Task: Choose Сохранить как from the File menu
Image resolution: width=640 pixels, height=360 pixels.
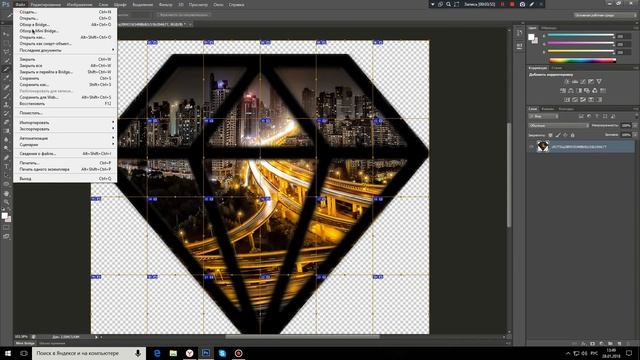Action: [x=65, y=84]
